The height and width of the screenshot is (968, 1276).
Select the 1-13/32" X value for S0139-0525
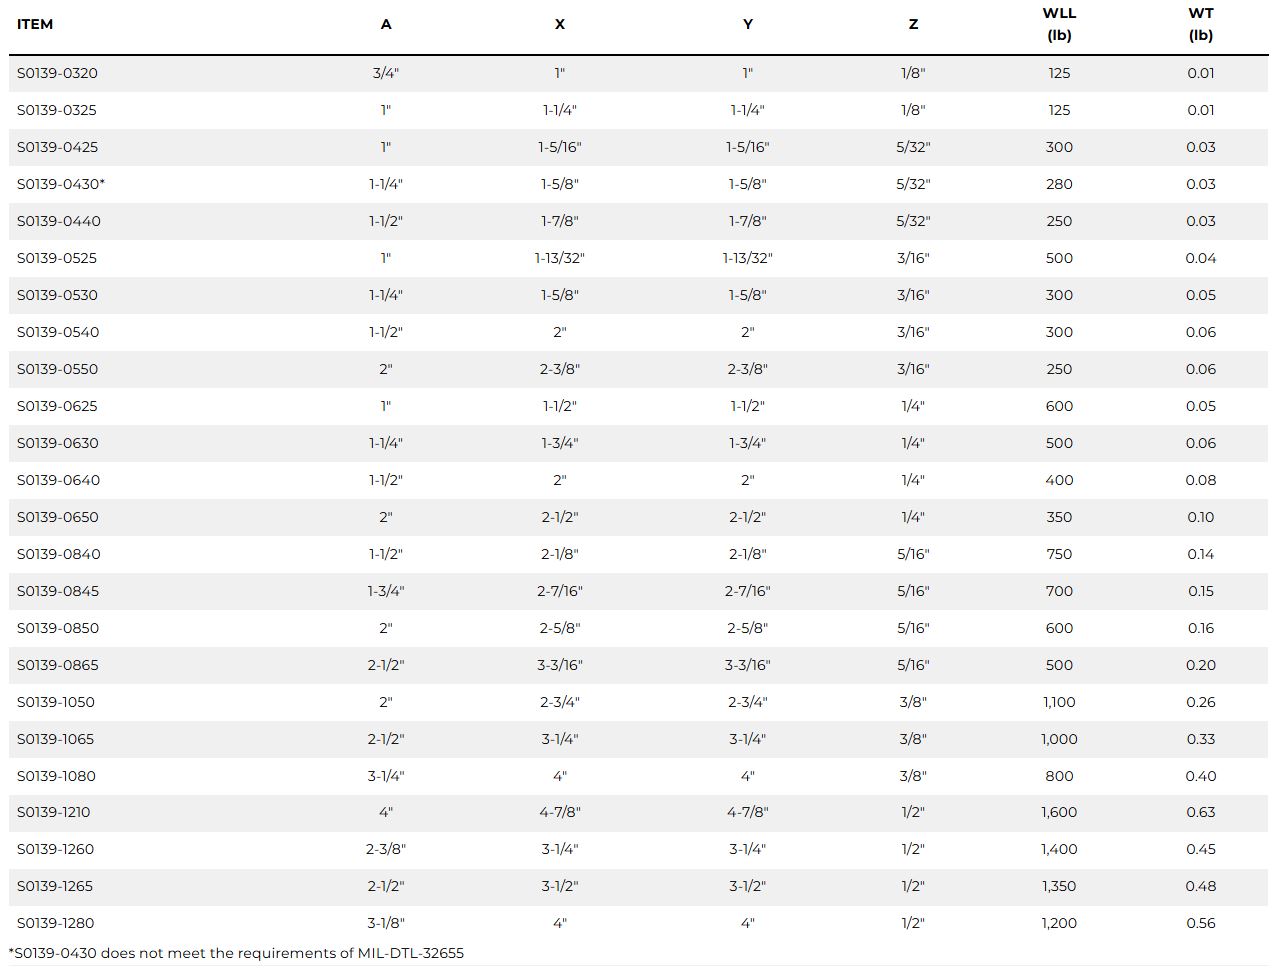point(559,258)
